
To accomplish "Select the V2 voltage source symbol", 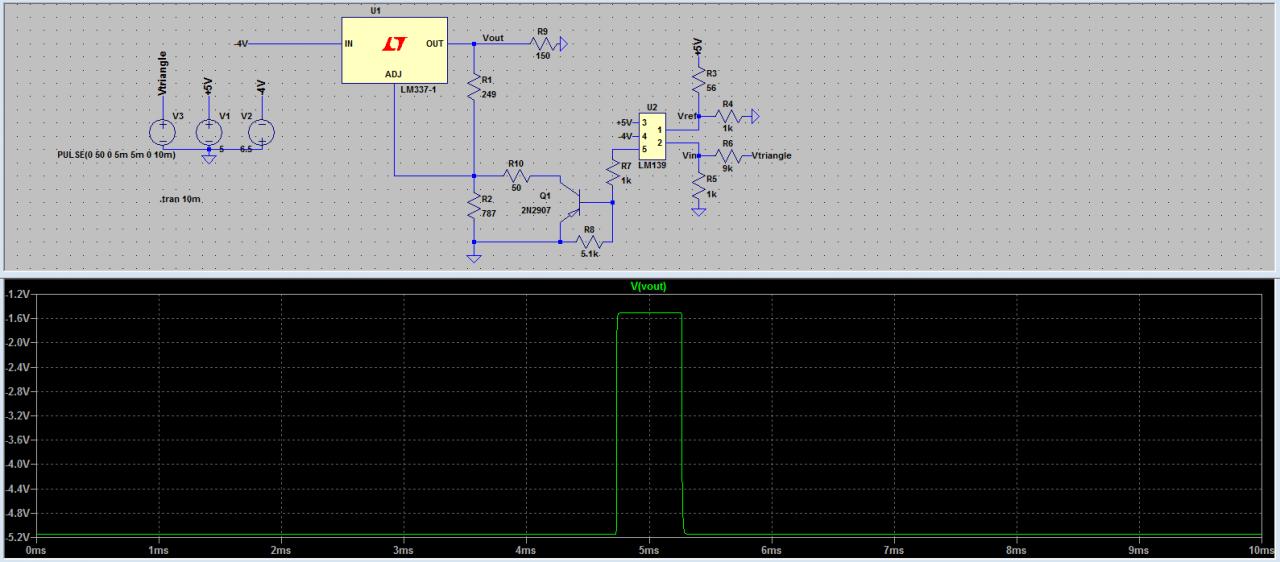I will (x=261, y=131).
